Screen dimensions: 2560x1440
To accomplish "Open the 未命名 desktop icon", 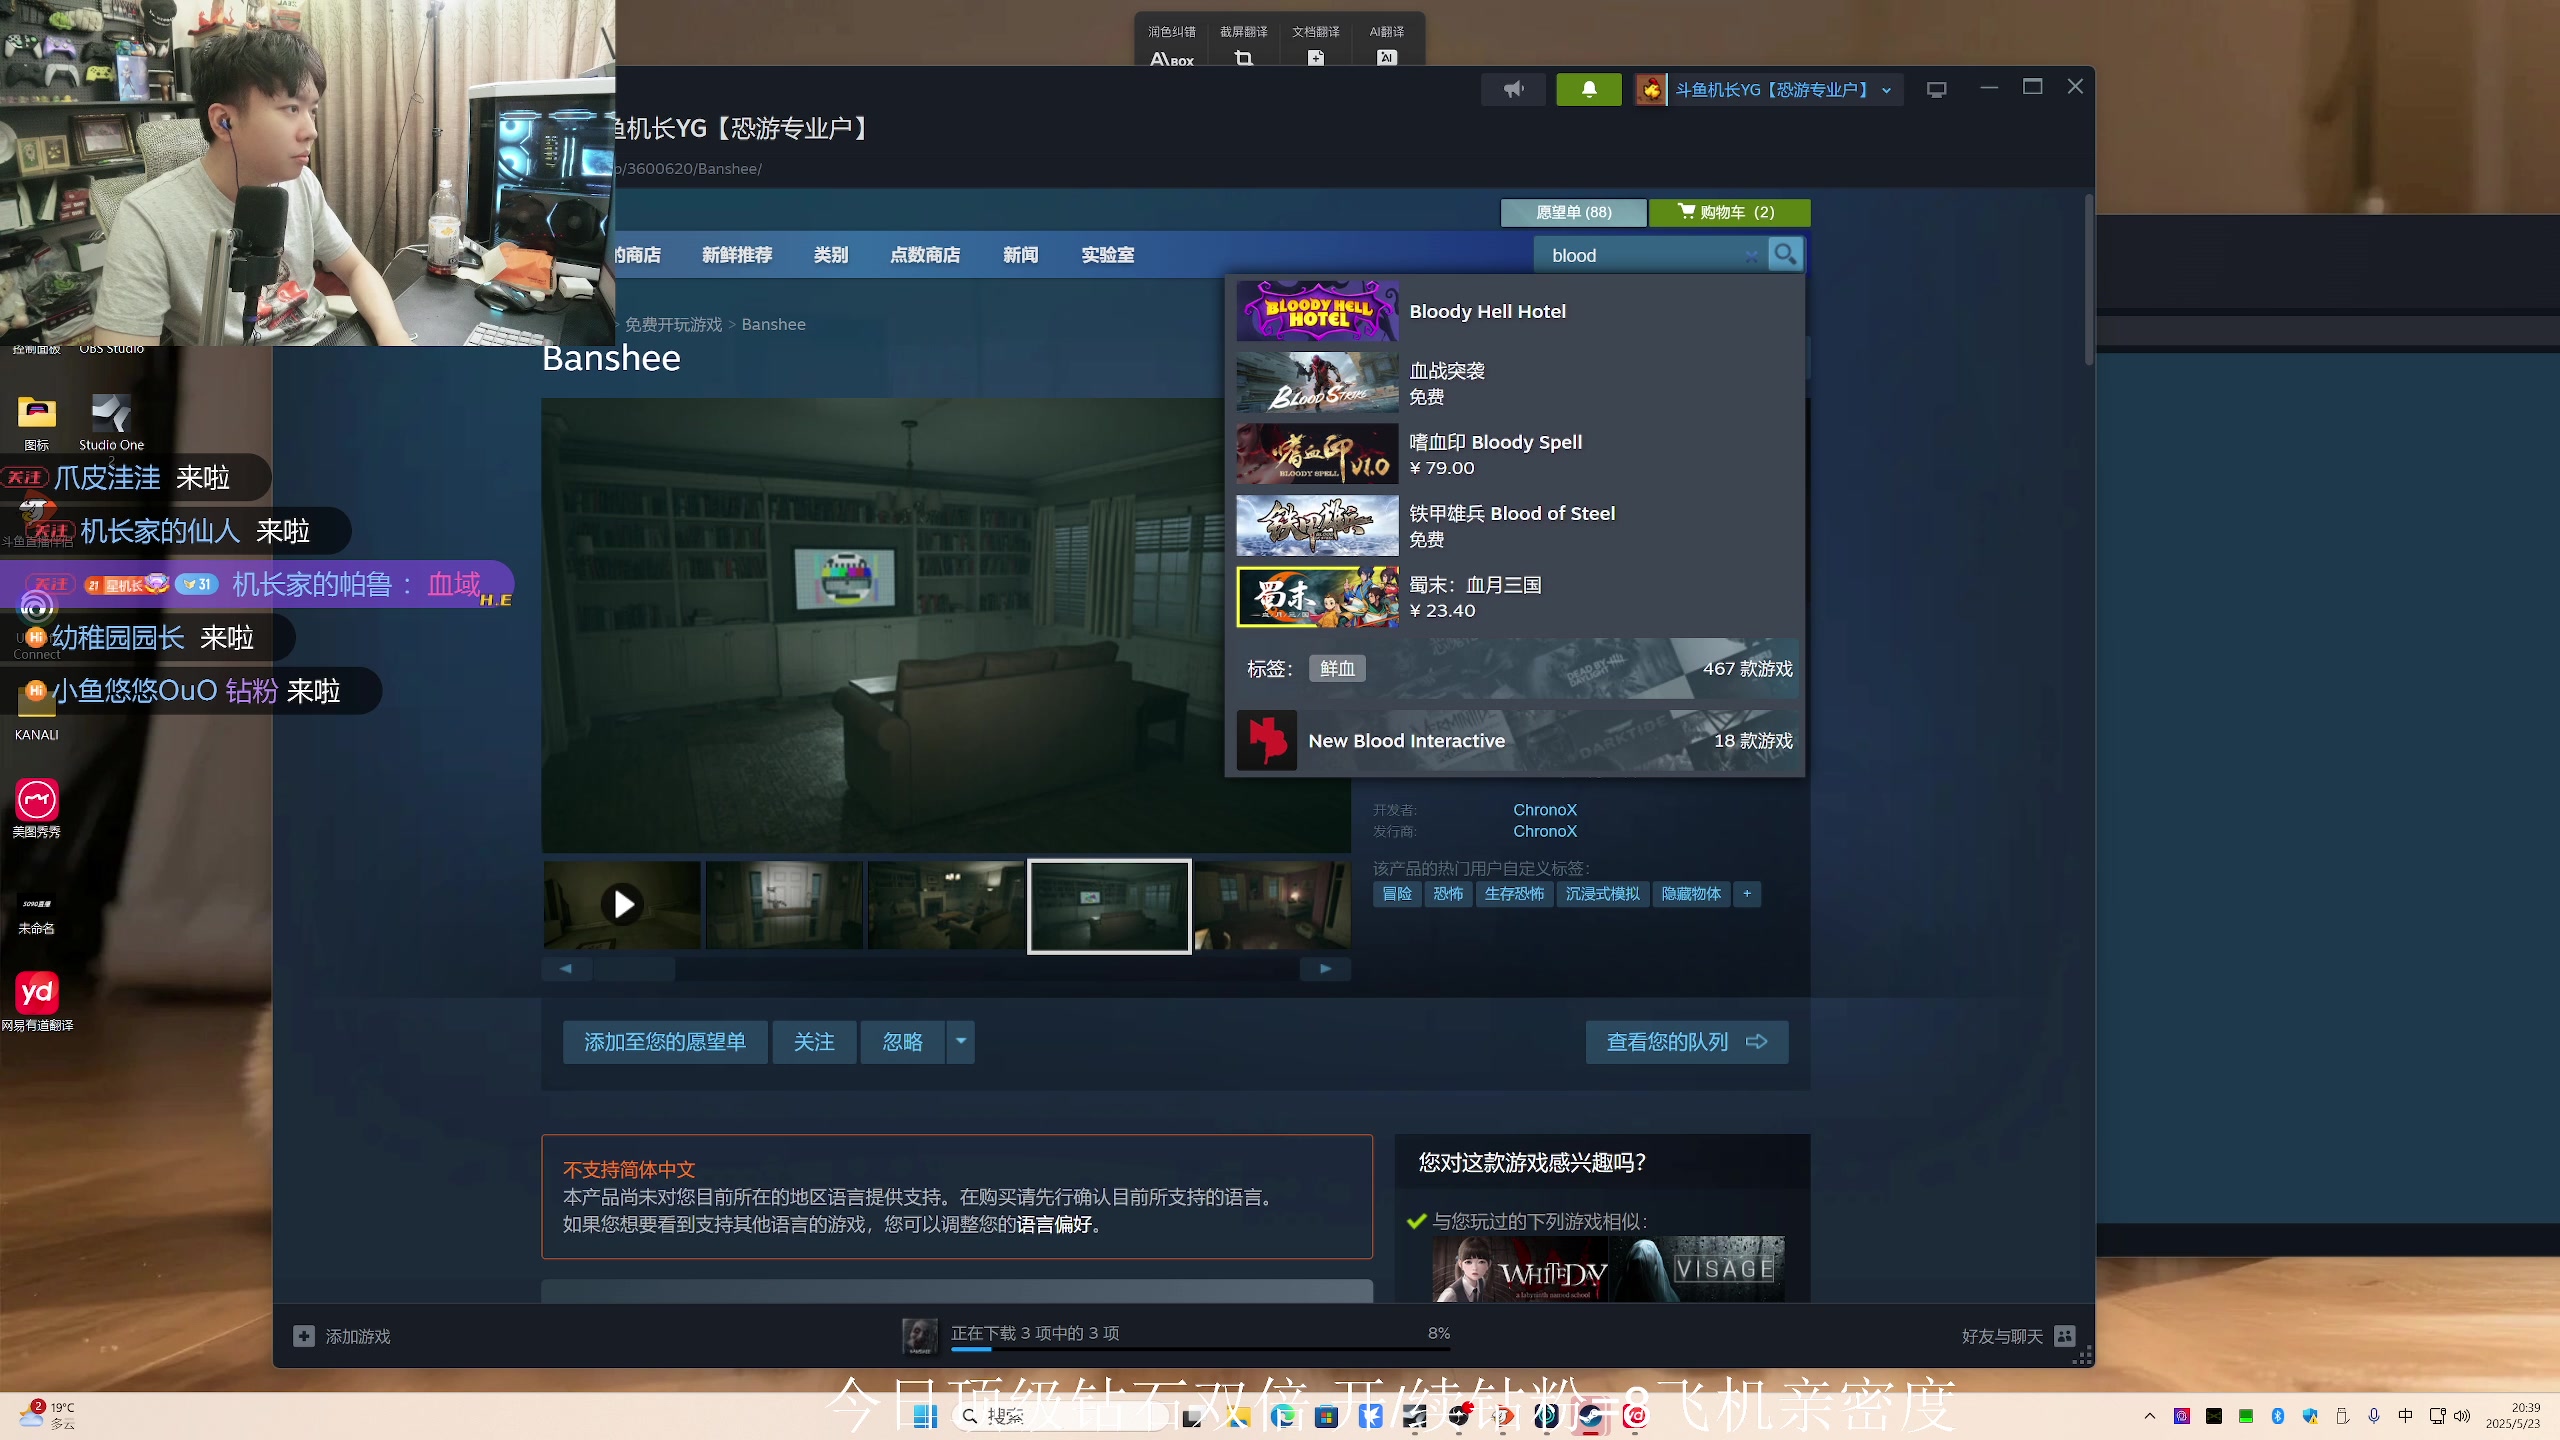I will coord(37,912).
